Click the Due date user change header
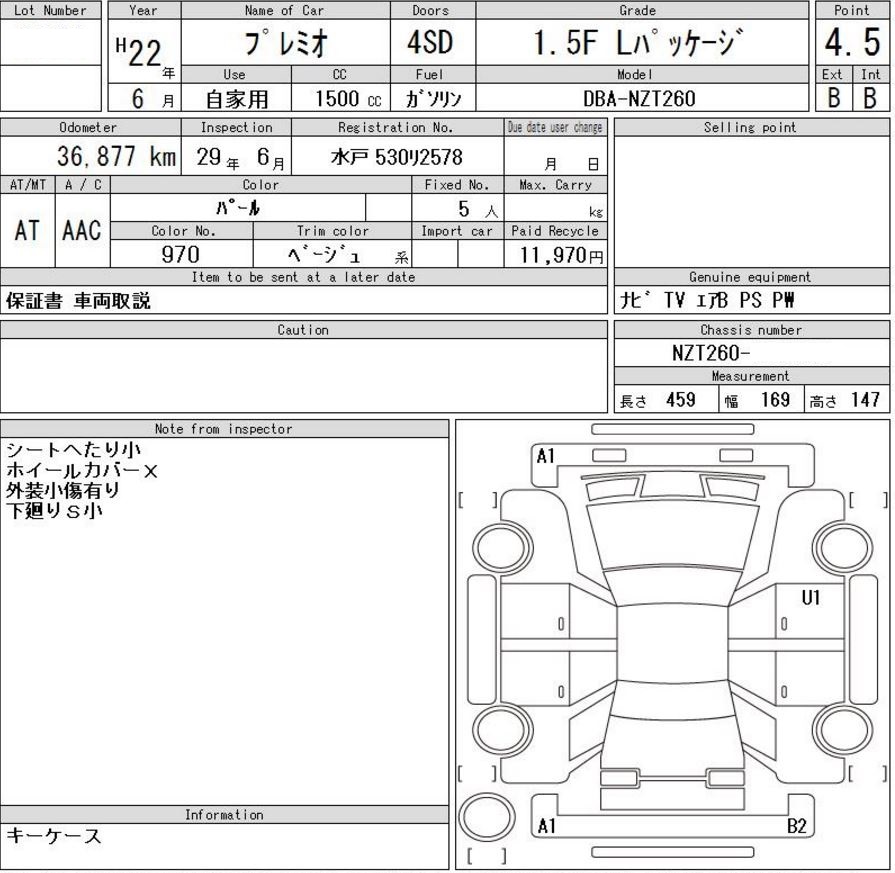The width and height of the screenshot is (895, 873). click(555, 127)
